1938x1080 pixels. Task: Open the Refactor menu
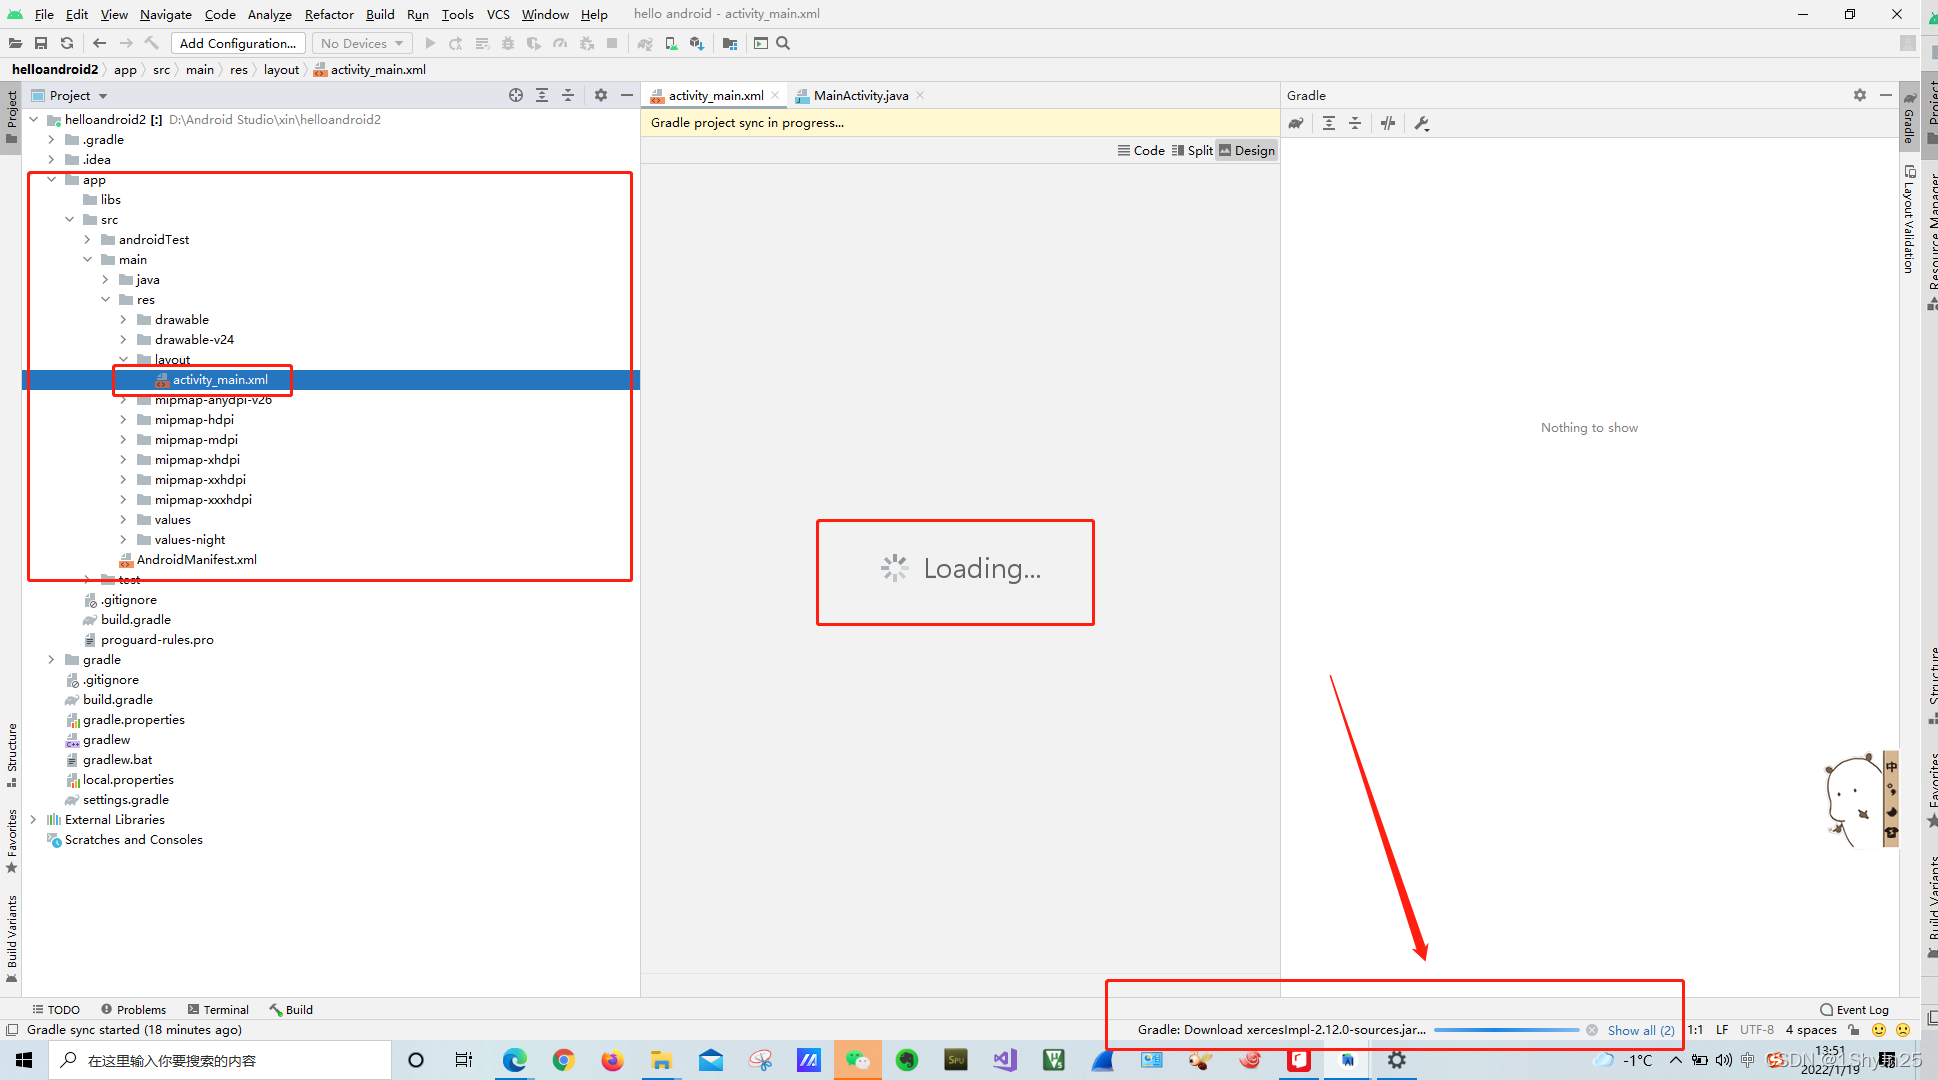coord(329,14)
